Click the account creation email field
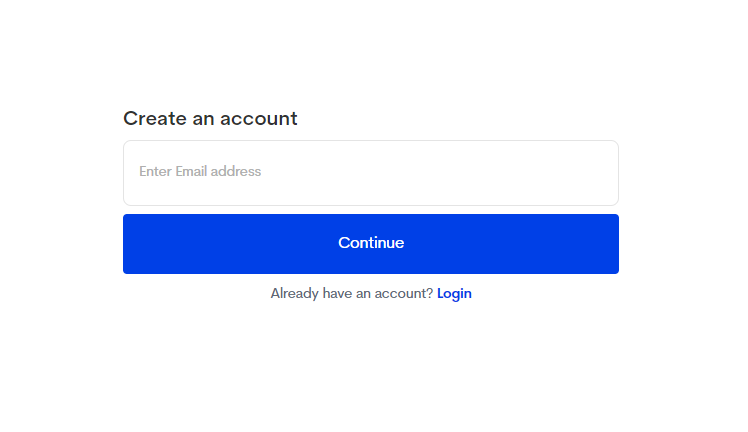The height and width of the screenshot is (432, 748). click(x=371, y=173)
